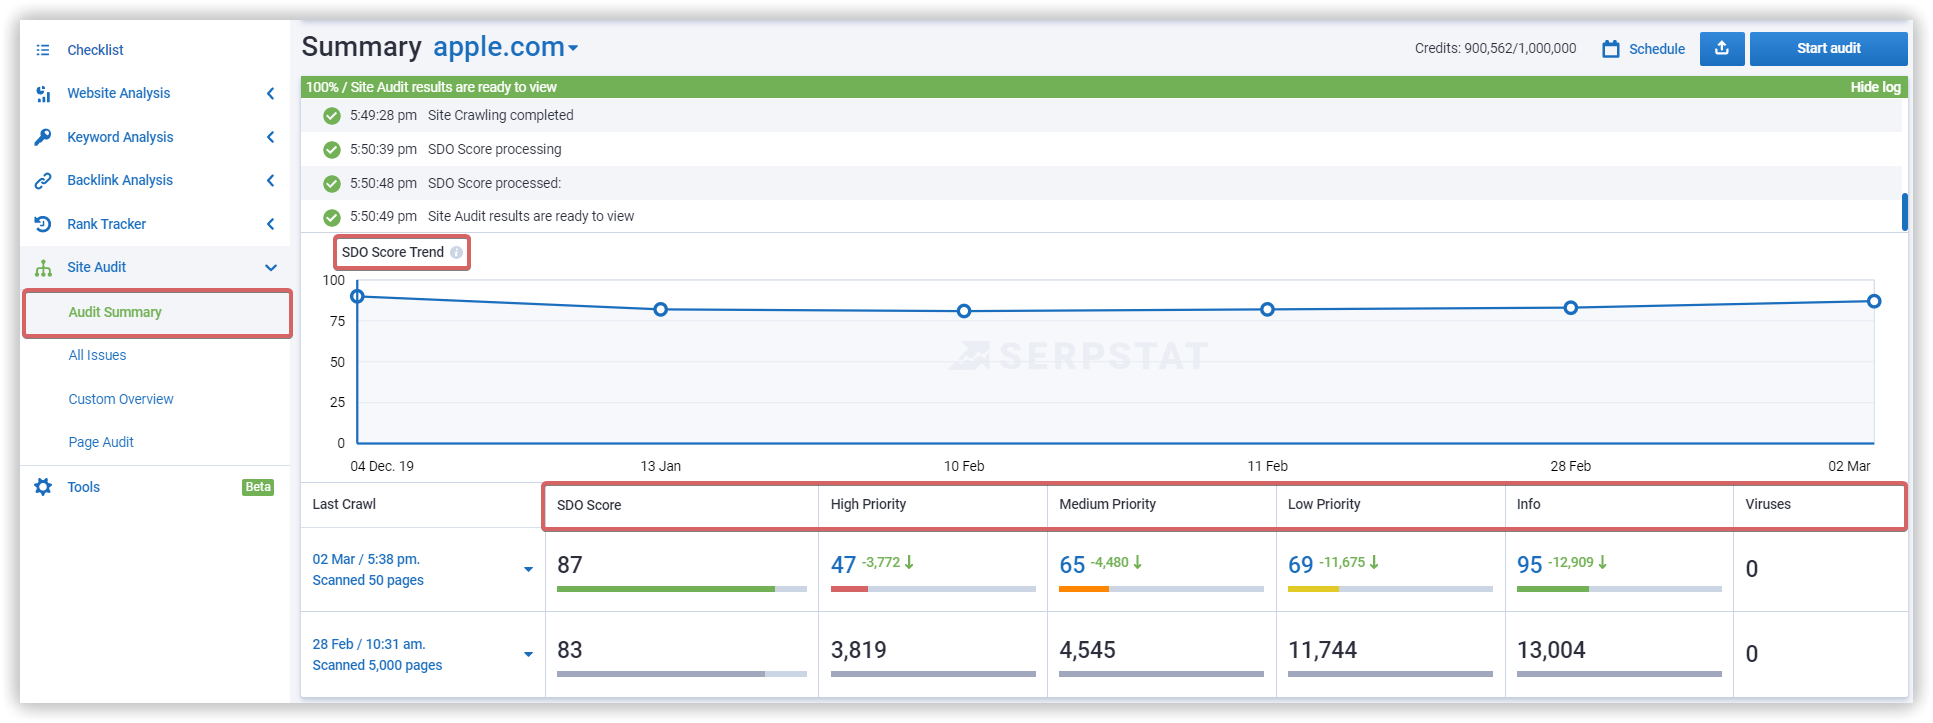
Task: Click the 28 Feb Low Priority value 11,744
Action: (x=1322, y=650)
